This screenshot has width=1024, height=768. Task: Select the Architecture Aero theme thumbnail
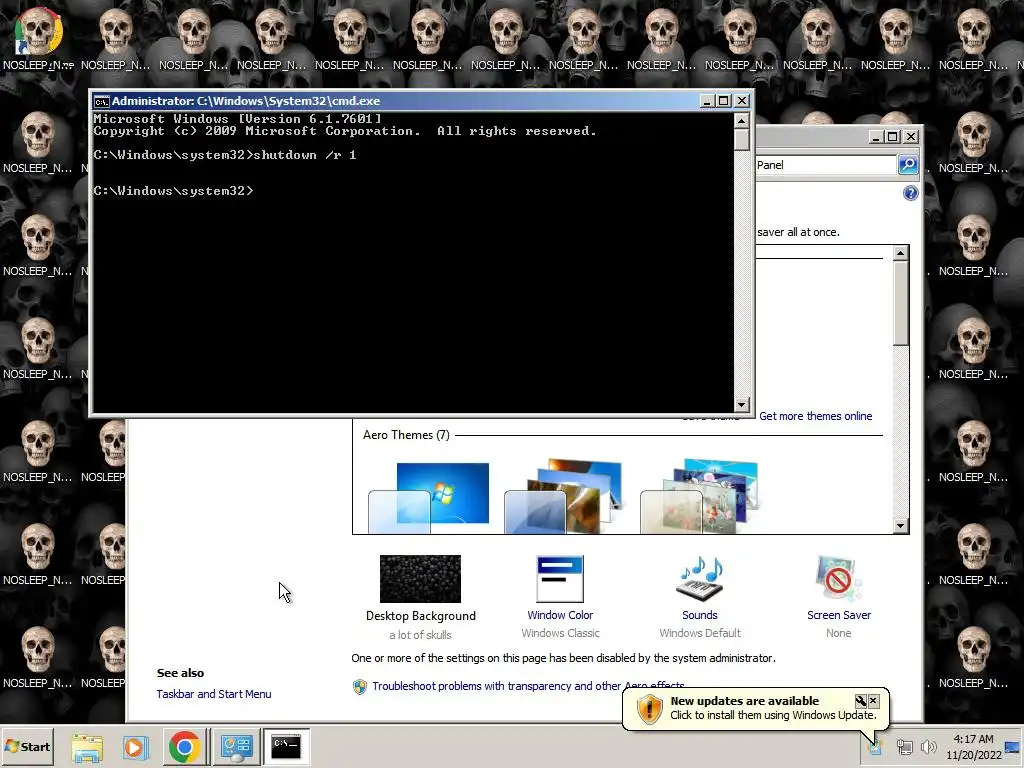coord(564,496)
